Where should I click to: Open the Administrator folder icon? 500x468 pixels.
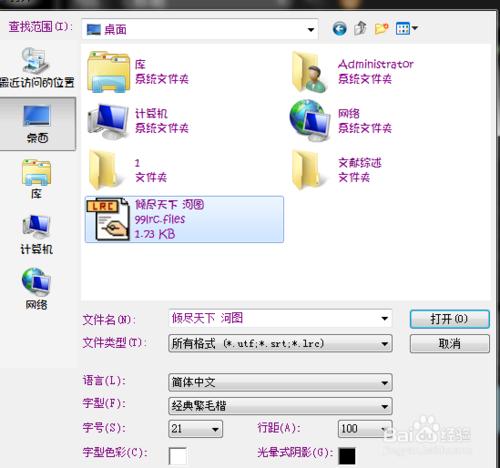coord(310,72)
